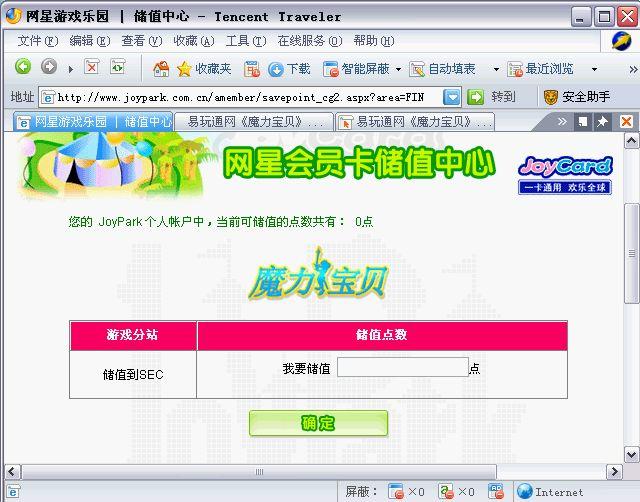The width and height of the screenshot is (640, 502).
Task: Go to the Home page icon
Action: (x=161, y=69)
